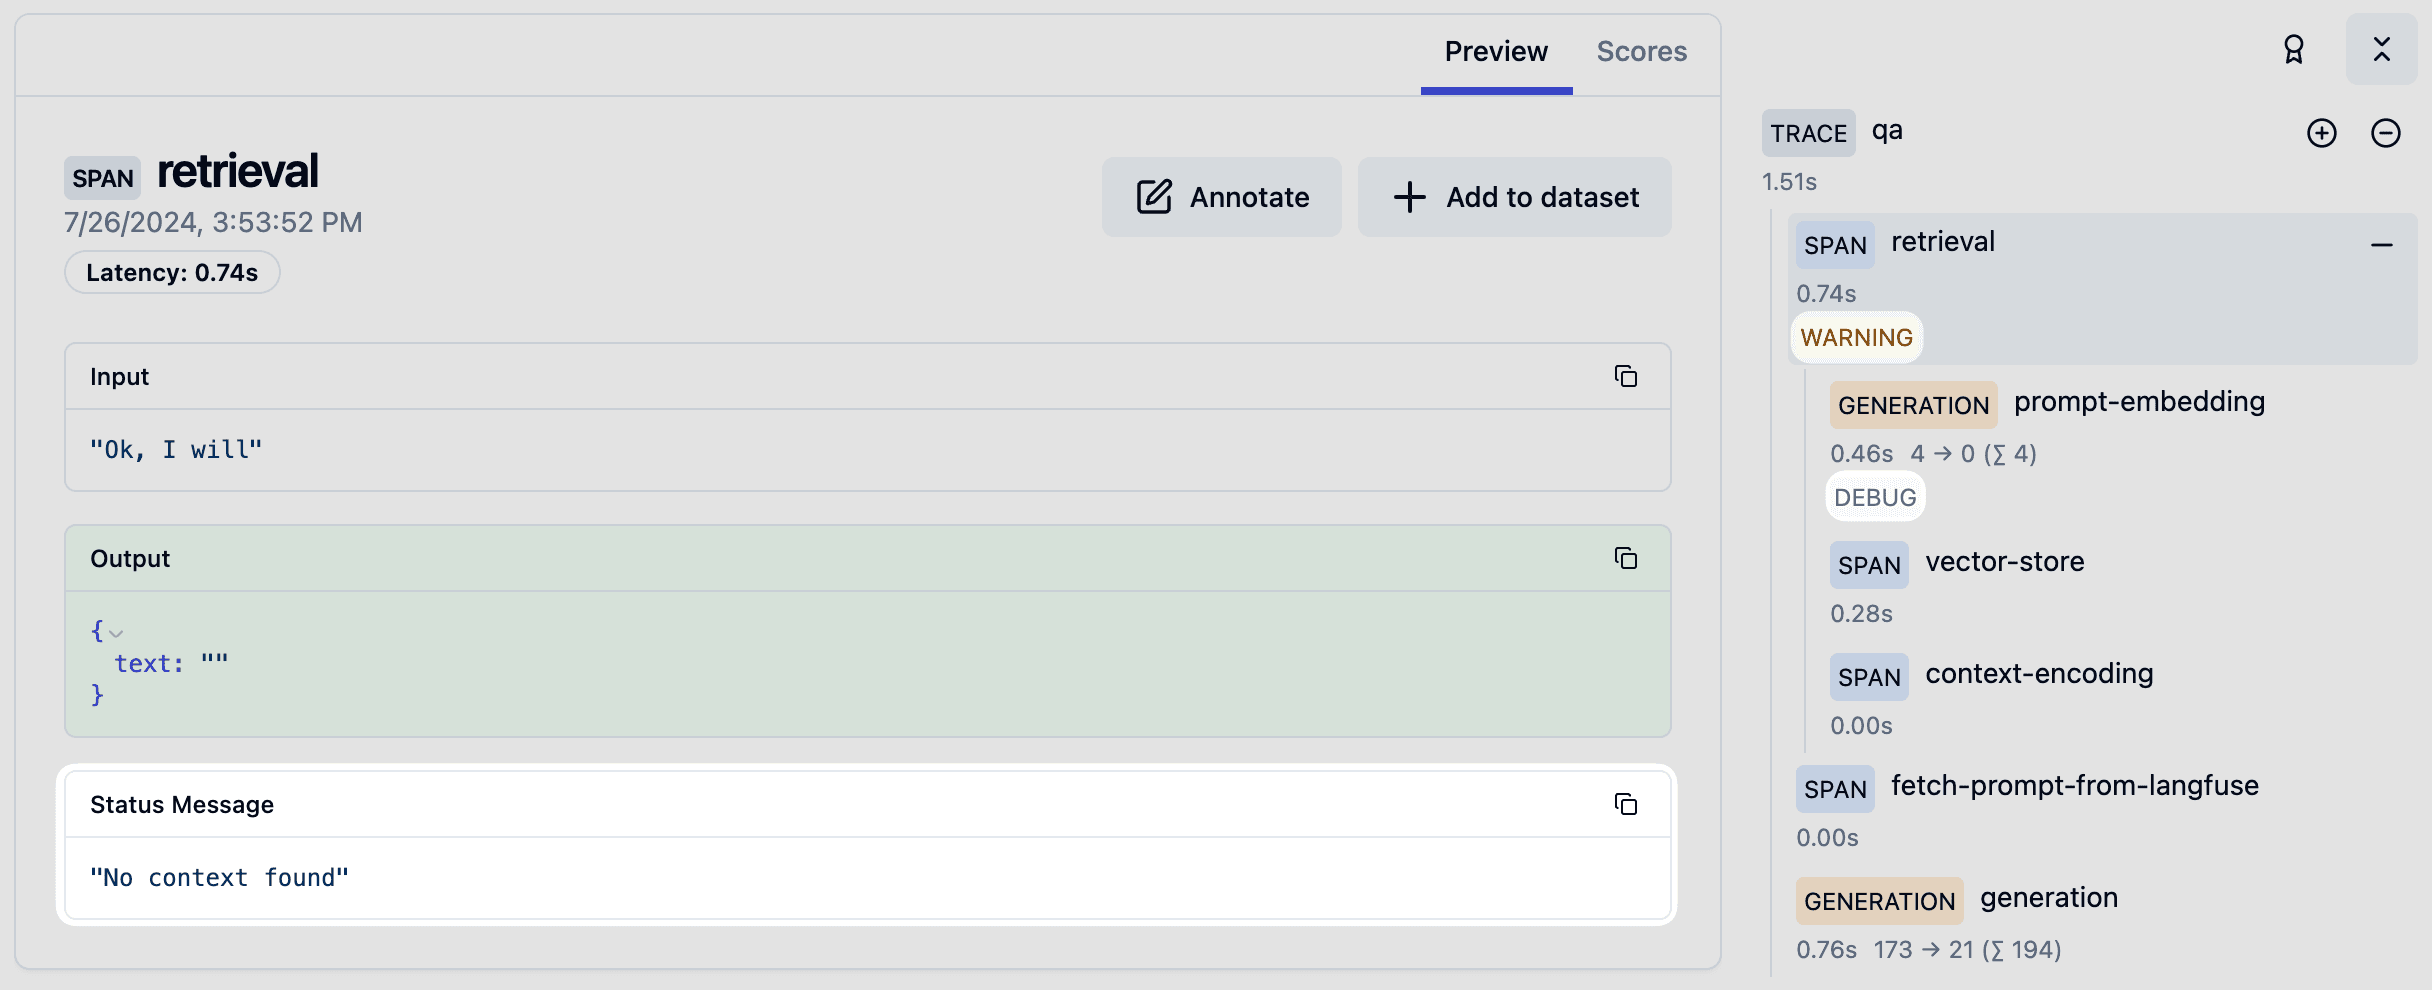Switch to the Scores tab
The image size is (2432, 990).
coord(1642,51)
